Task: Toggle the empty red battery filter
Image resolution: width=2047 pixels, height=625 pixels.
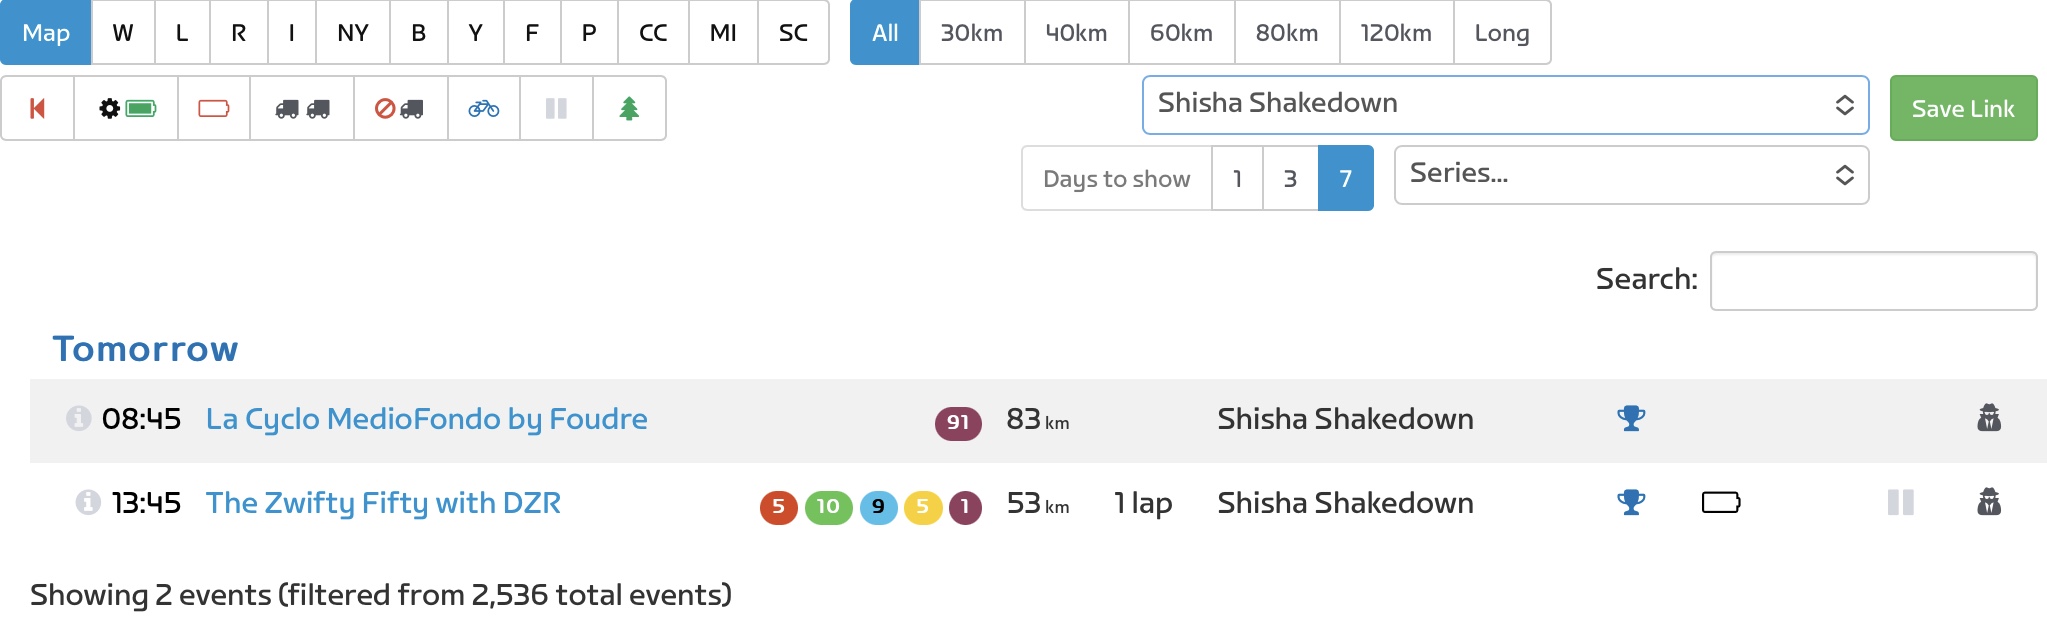Action: pyautogui.click(x=214, y=108)
